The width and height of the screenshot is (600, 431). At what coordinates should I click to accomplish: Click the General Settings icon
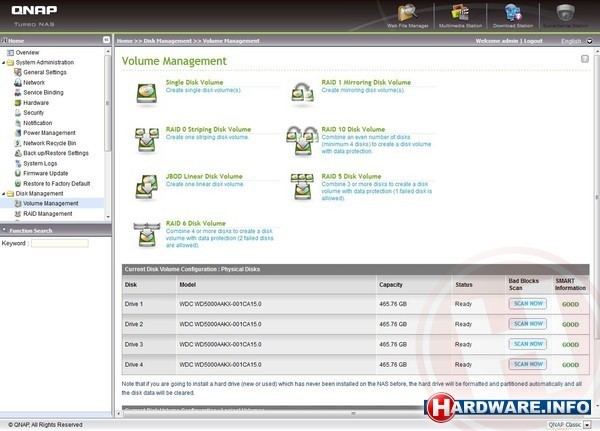coord(18,72)
